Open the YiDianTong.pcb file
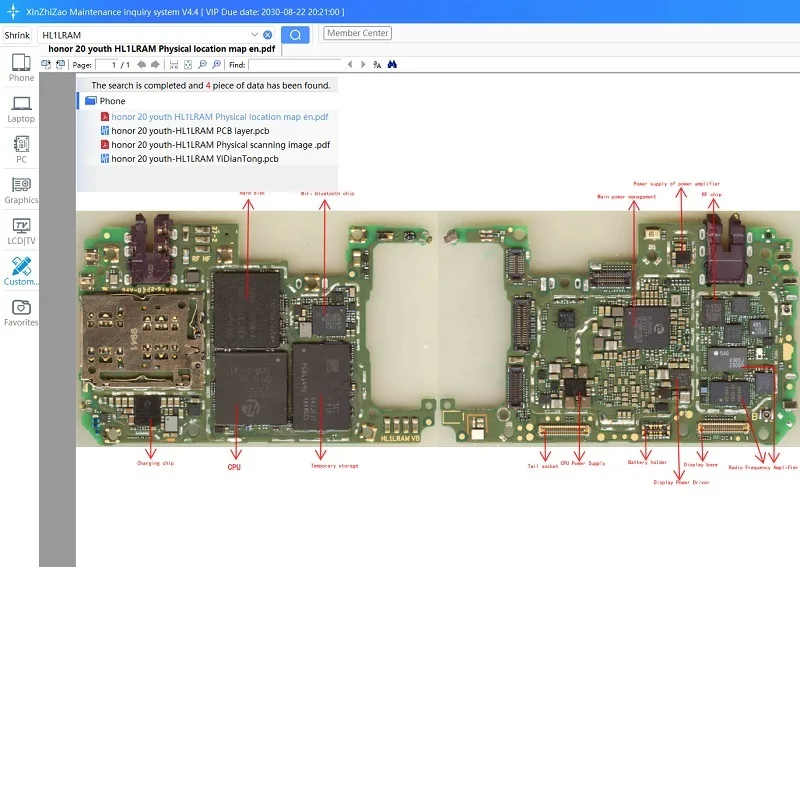 [x=194, y=159]
